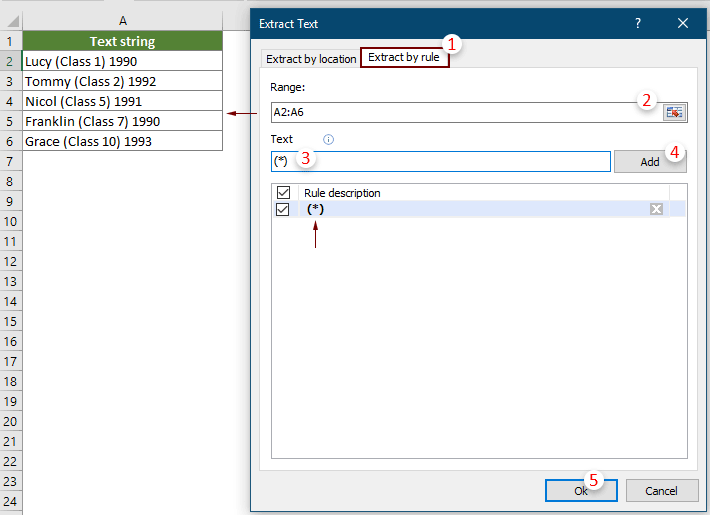Delete the (*) rule with X icon
This screenshot has width=710, height=515.
click(656, 209)
